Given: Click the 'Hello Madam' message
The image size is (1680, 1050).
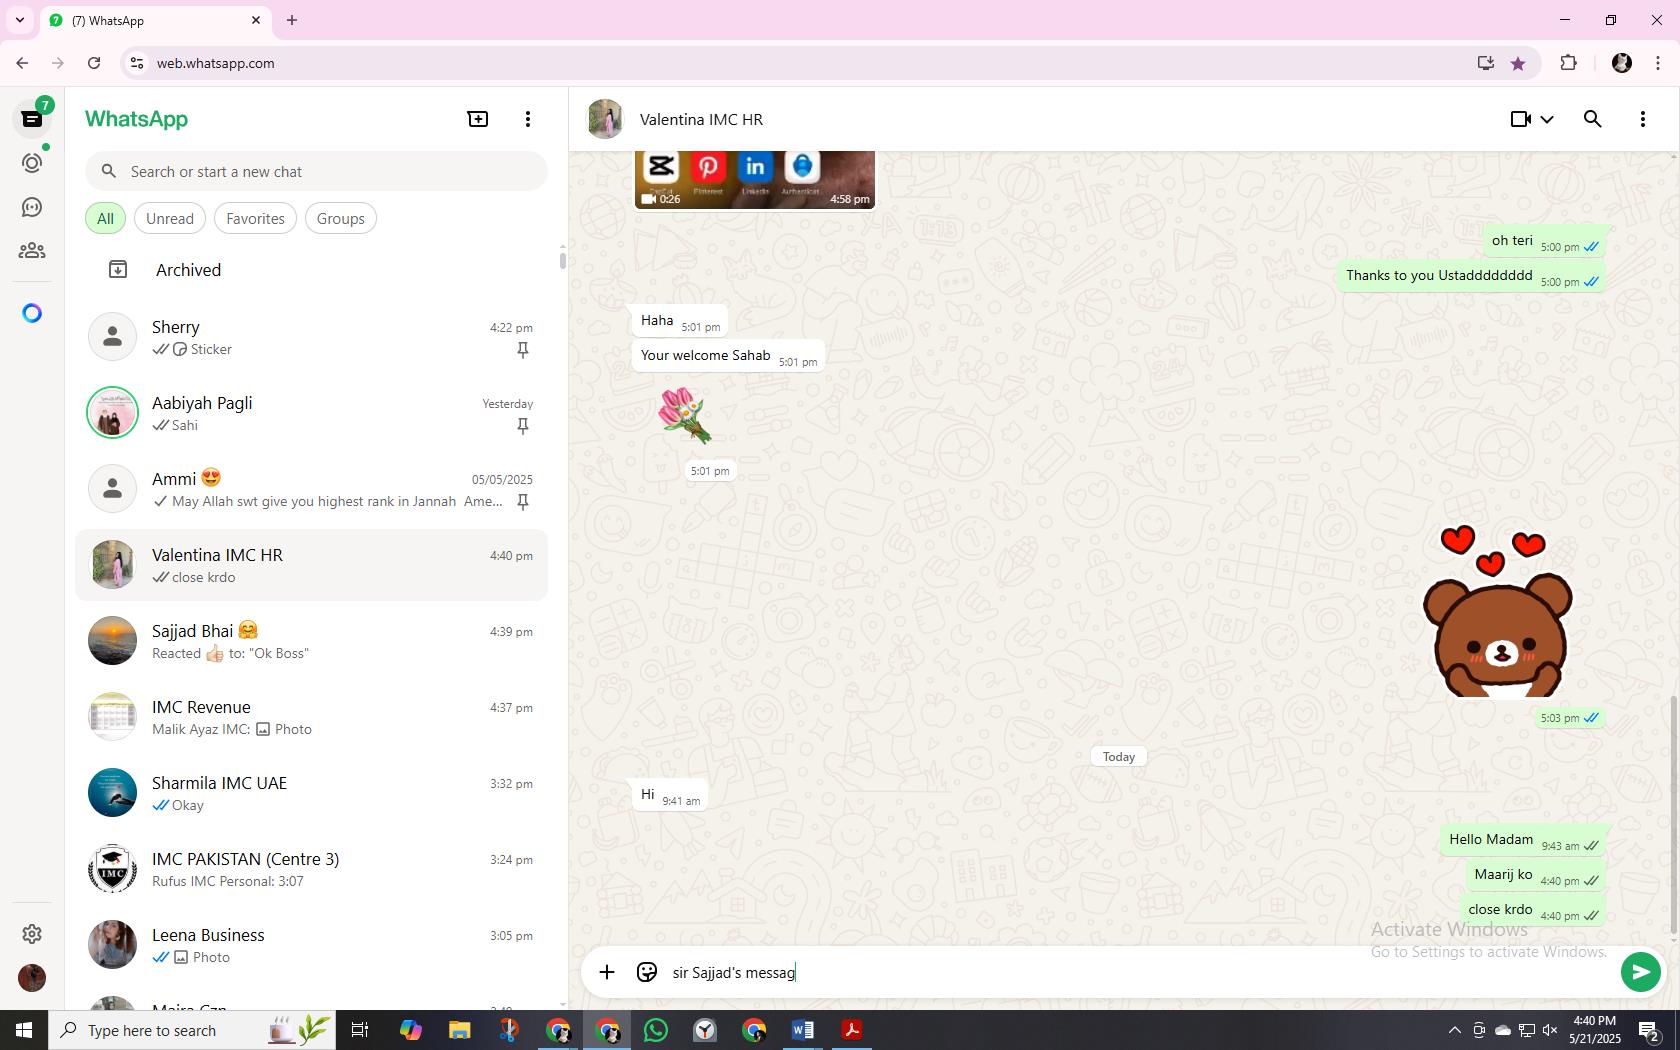Looking at the screenshot, I should [x=1523, y=840].
